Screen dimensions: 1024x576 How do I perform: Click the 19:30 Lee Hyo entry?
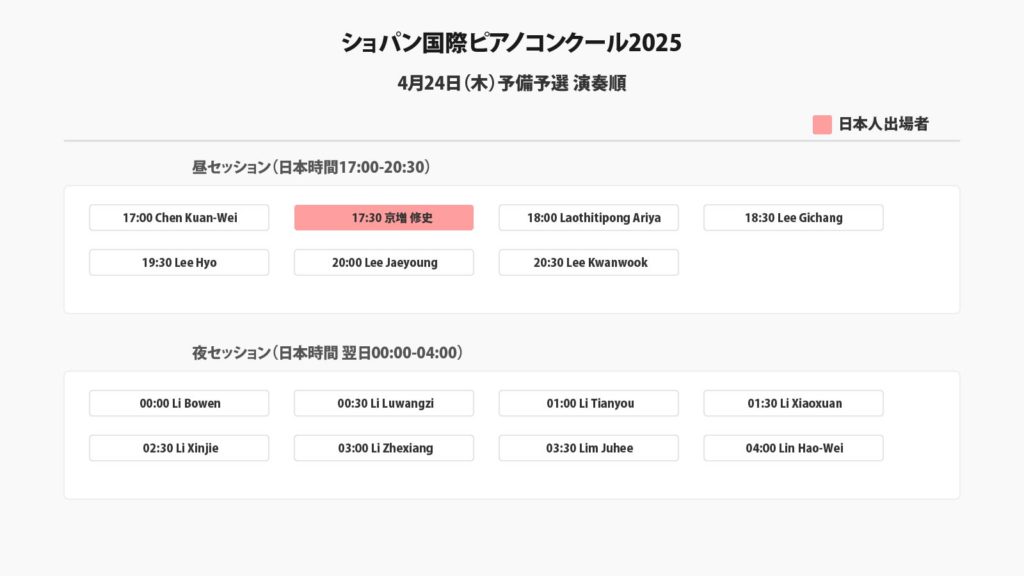click(179, 263)
